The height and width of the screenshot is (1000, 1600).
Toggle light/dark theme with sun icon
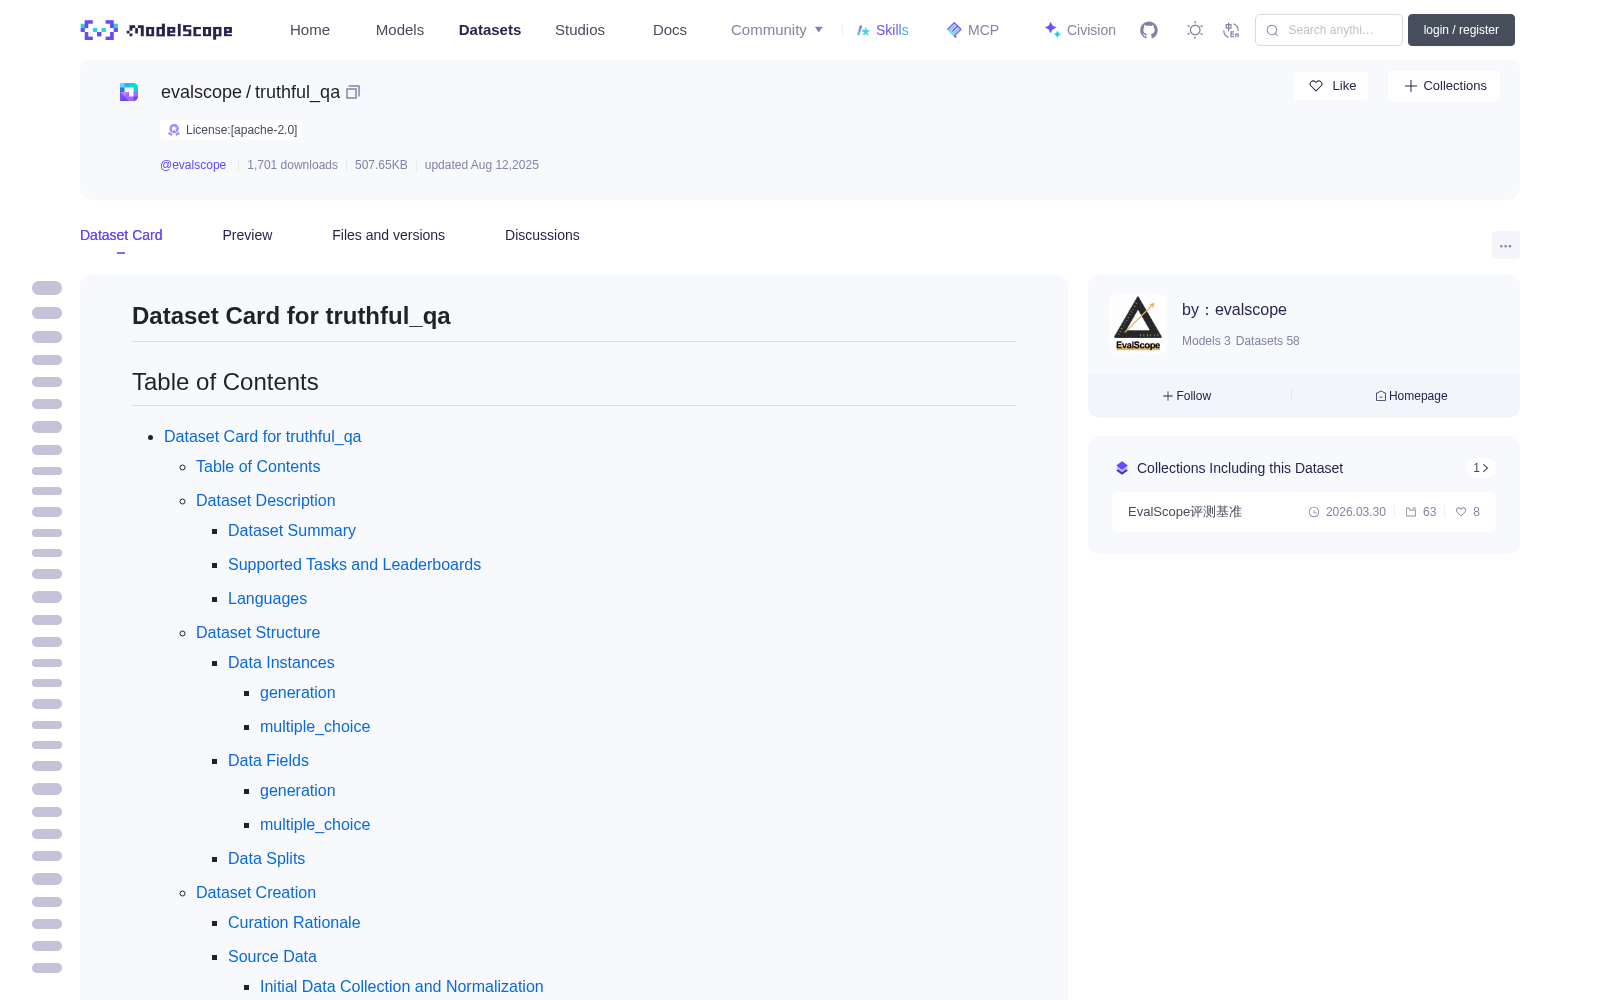click(1195, 30)
